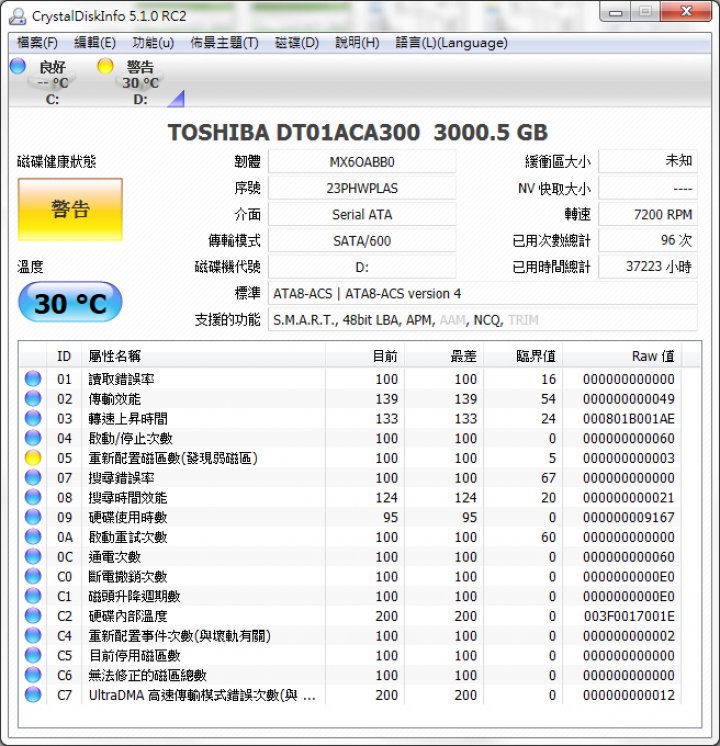Click the blue status dot for ID 0C

(33, 556)
